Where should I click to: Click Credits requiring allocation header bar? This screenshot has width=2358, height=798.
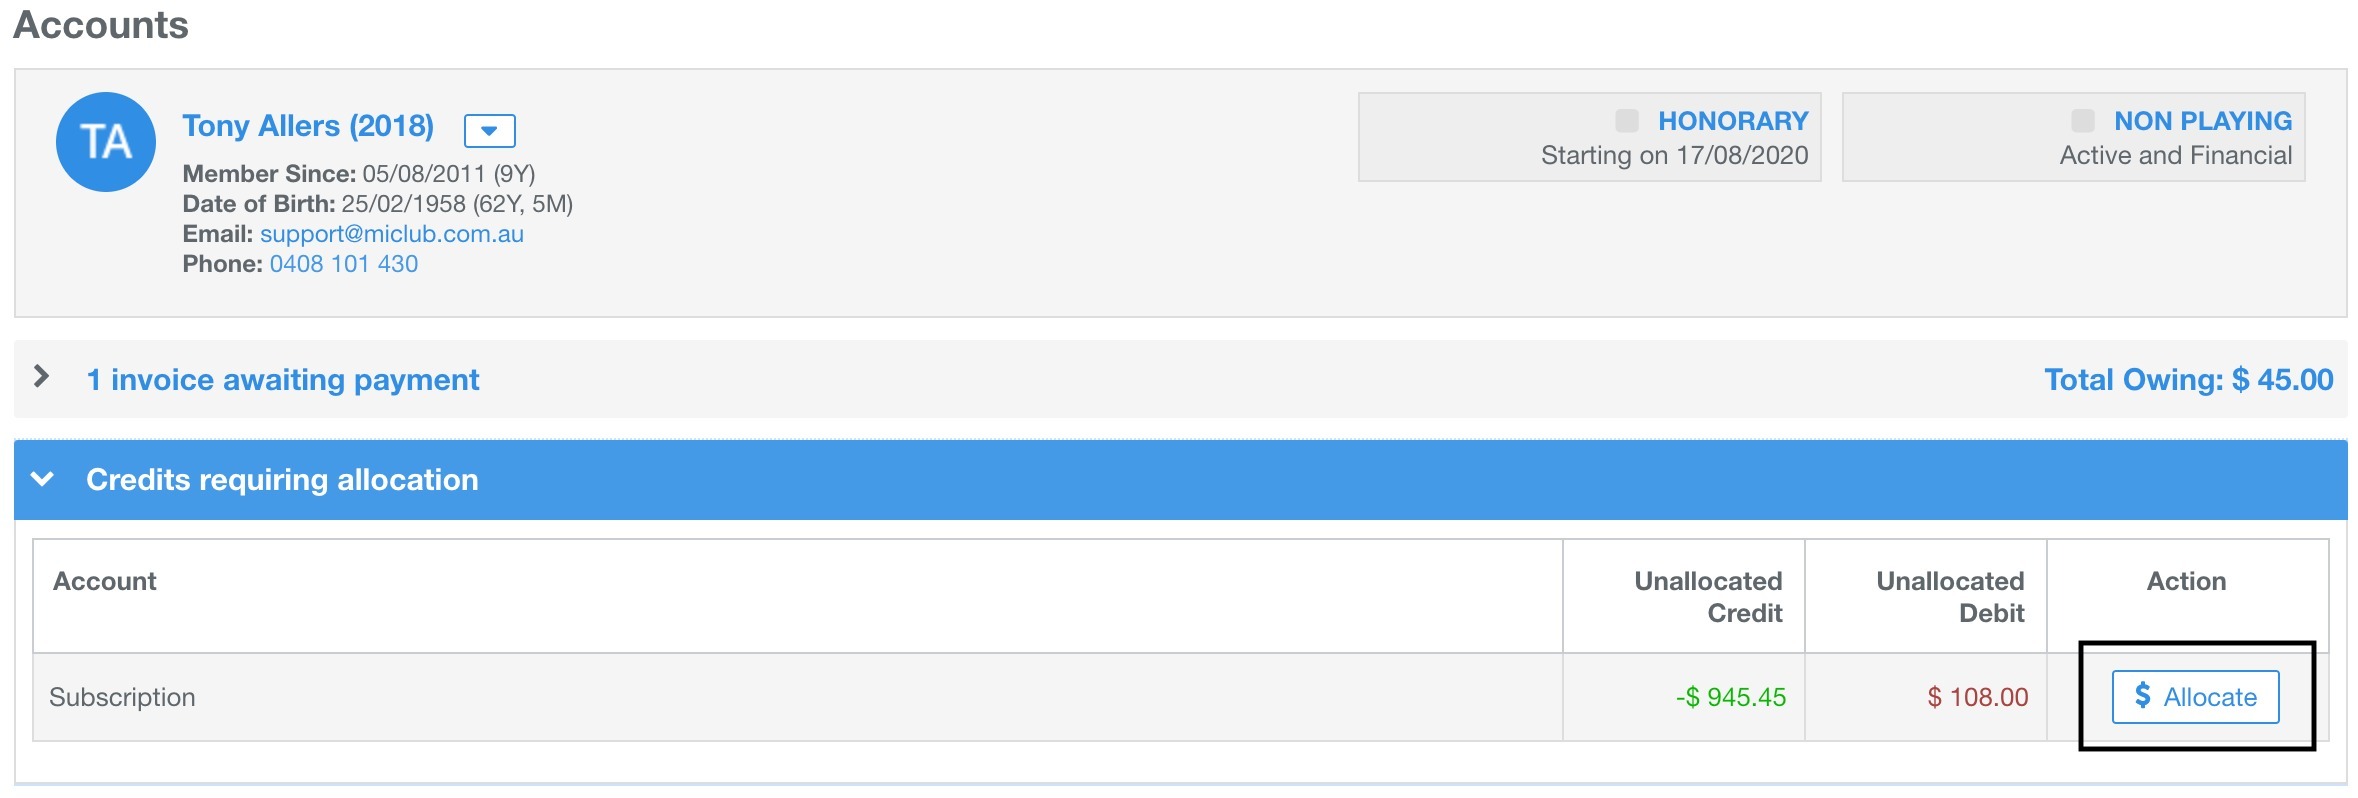tap(1181, 480)
